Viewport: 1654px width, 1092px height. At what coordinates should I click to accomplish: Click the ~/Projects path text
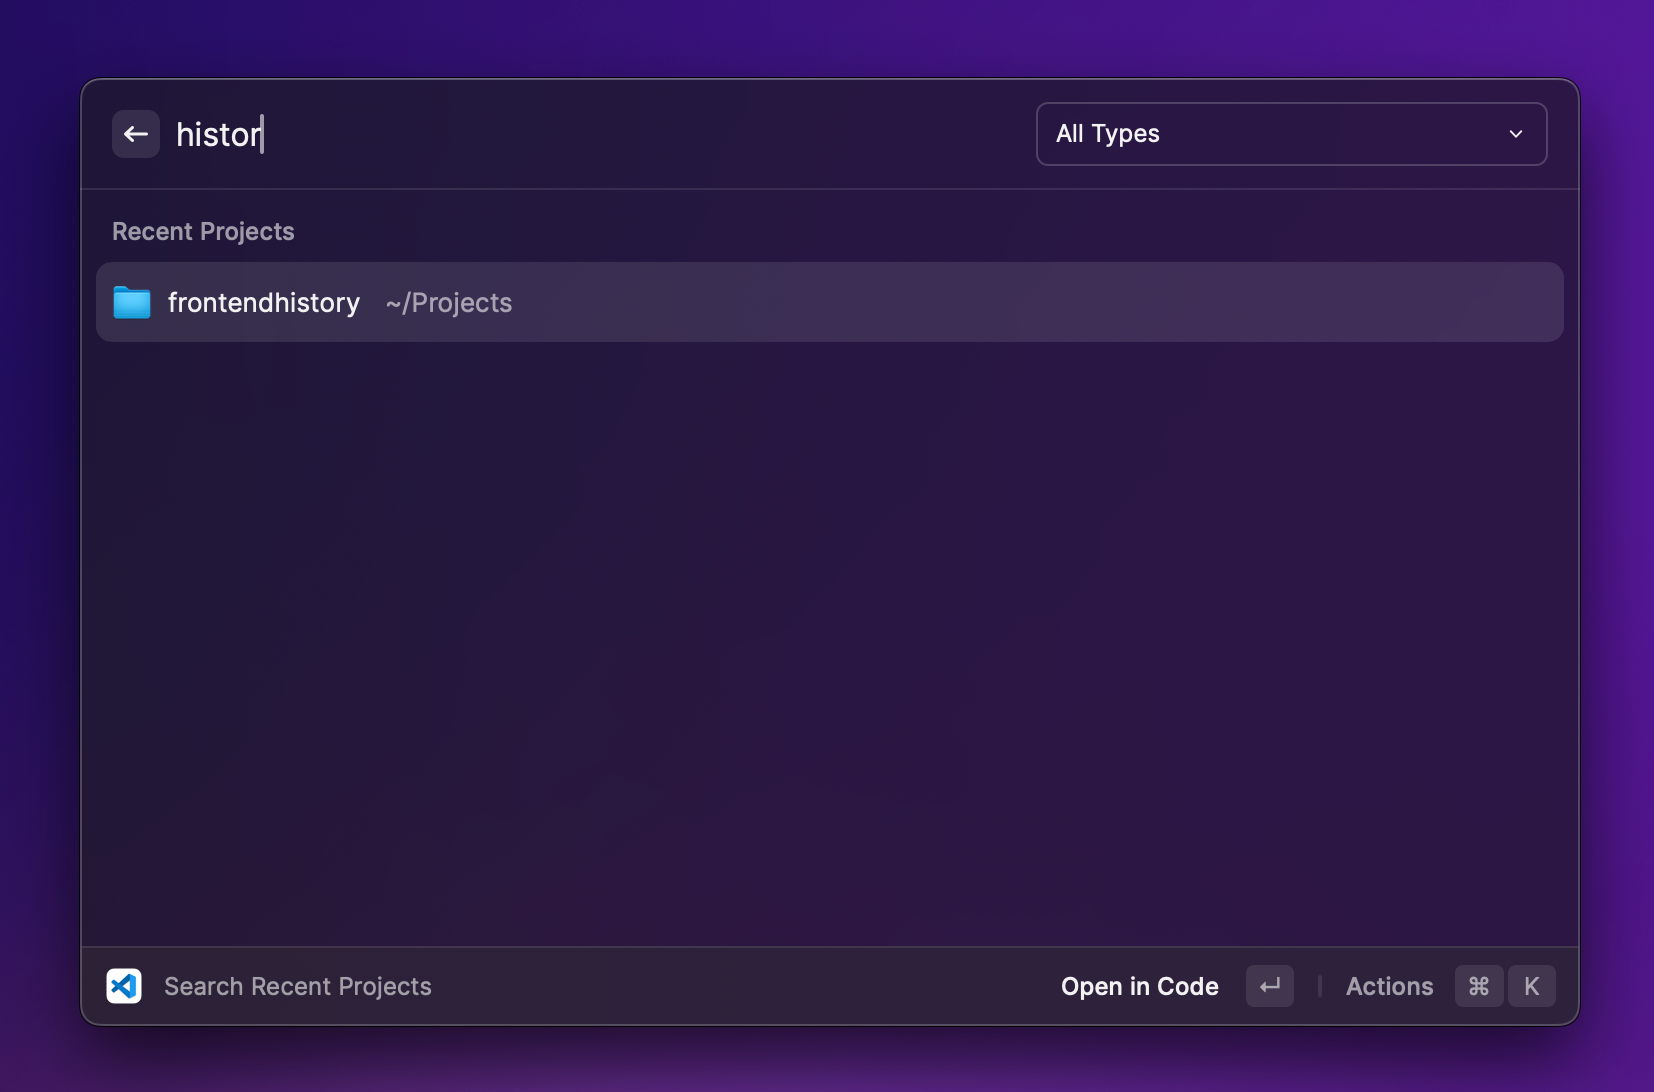click(448, 302)
